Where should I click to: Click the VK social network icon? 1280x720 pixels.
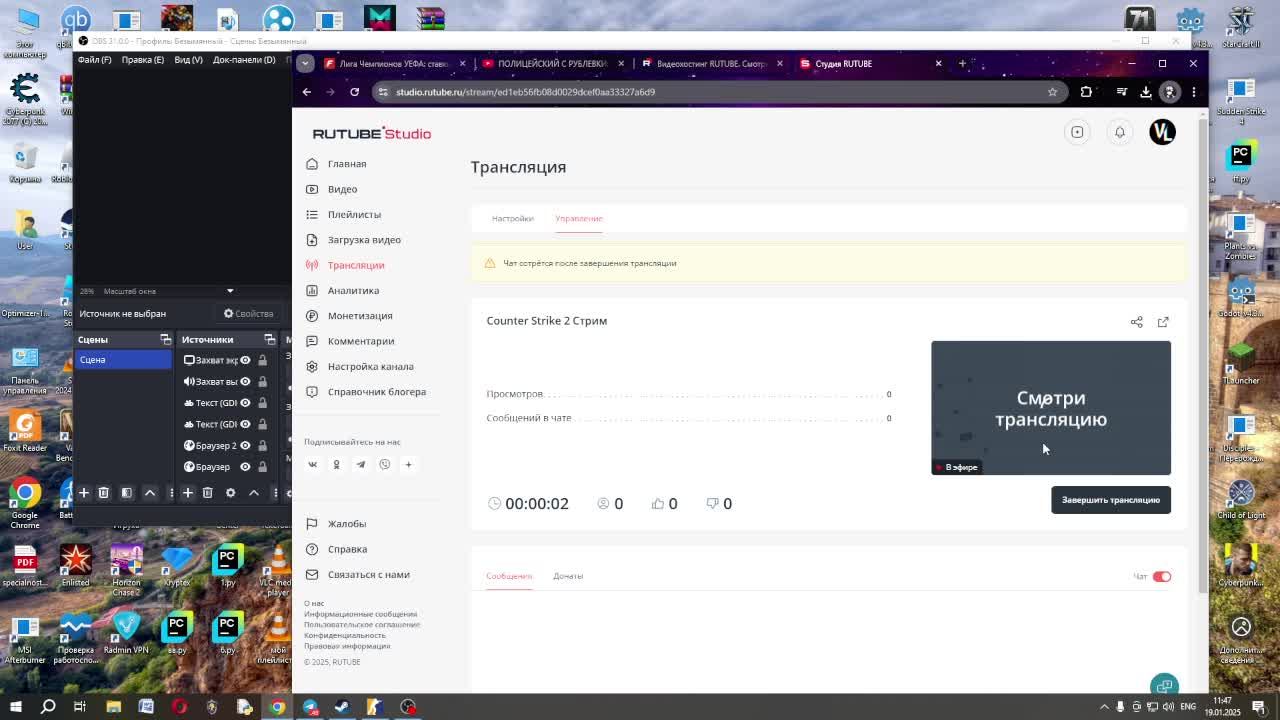(312, 464)
